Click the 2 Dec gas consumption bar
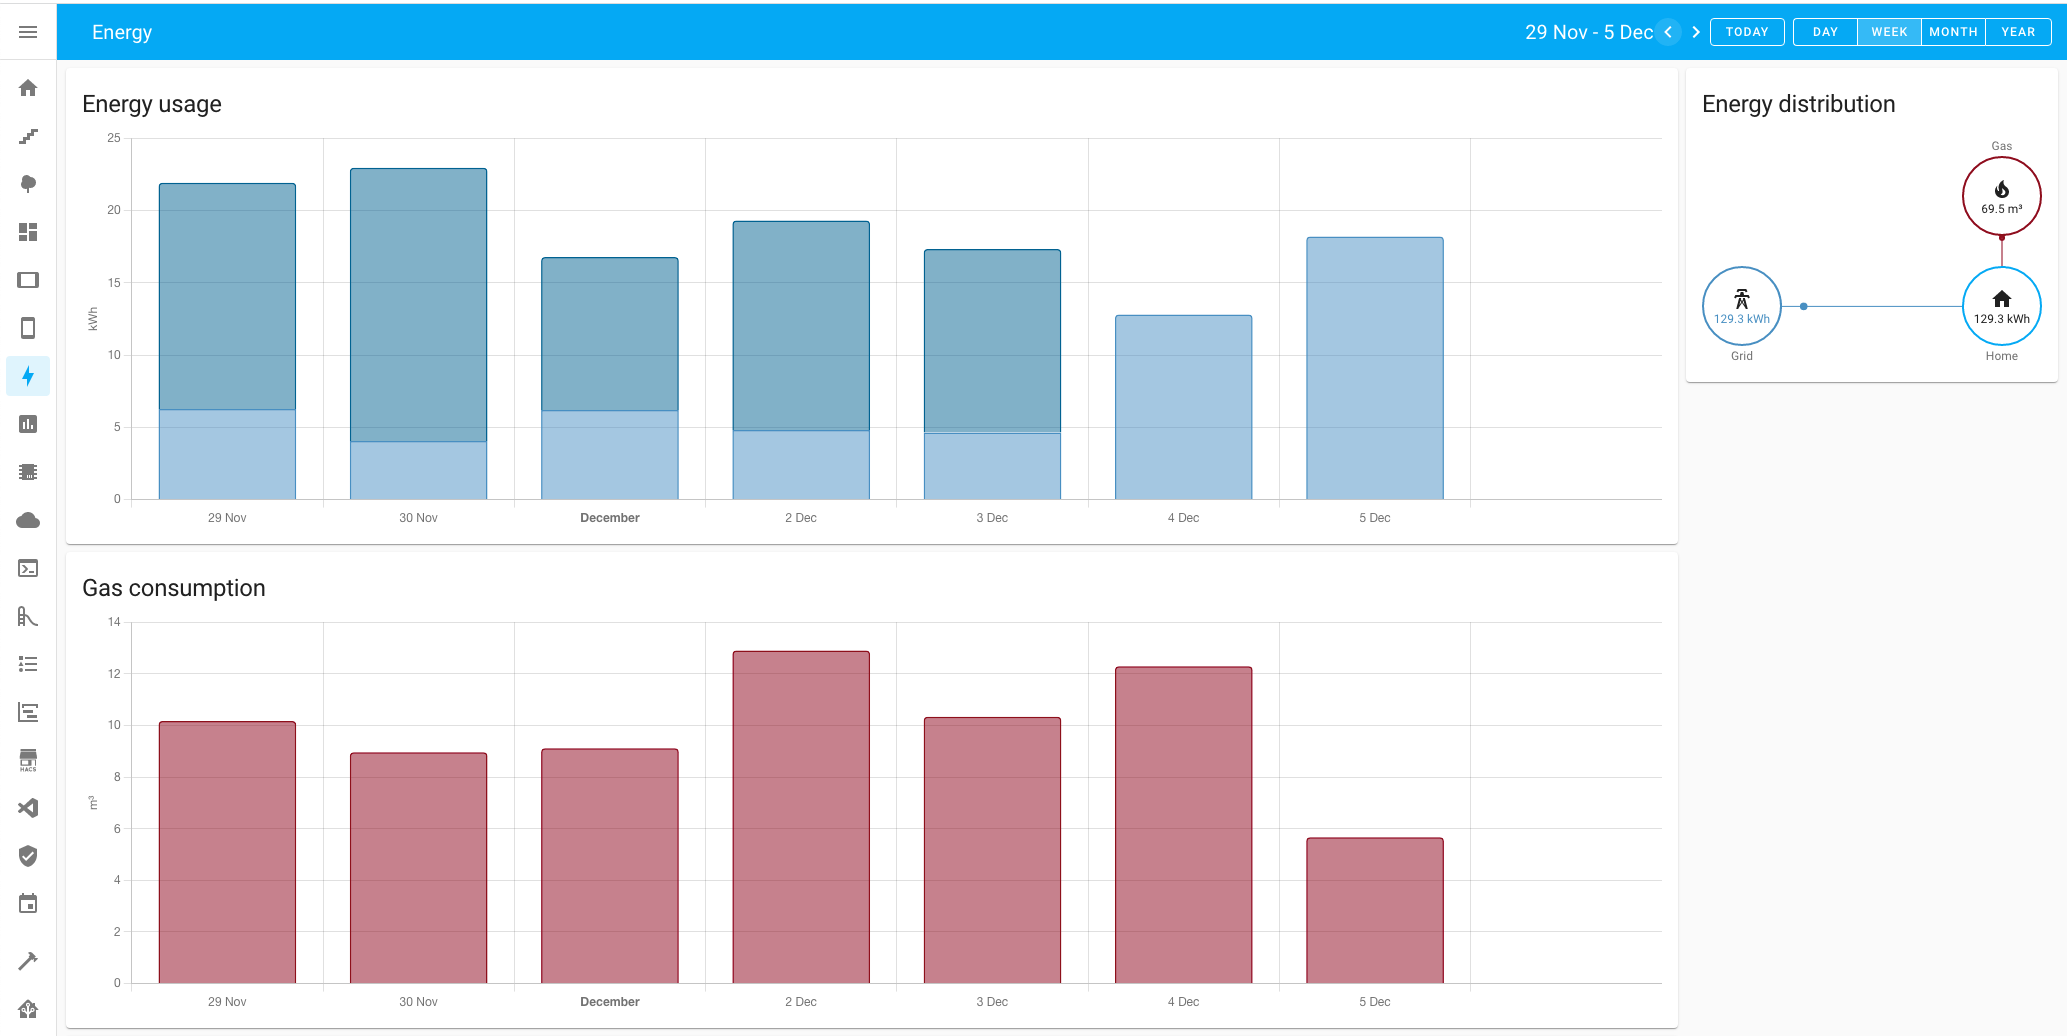2067x1036 pixels. [801, 817]
